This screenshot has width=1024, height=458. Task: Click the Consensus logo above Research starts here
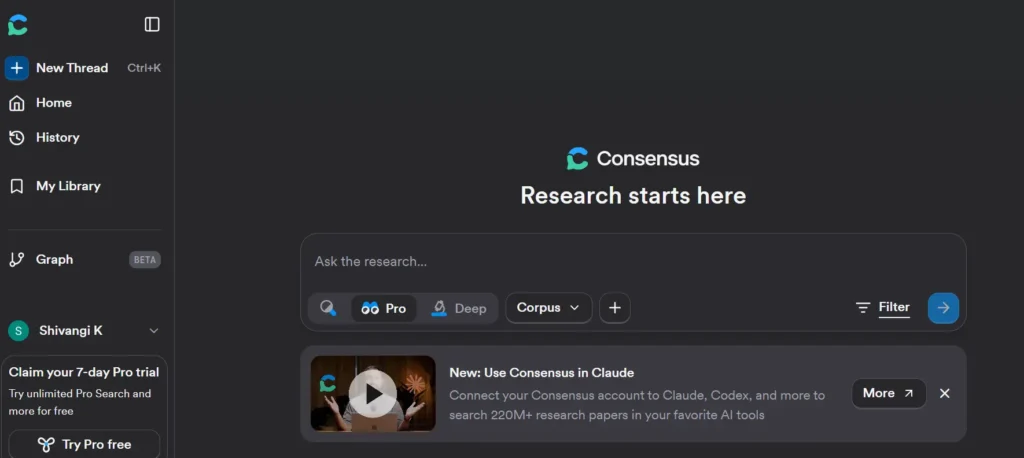coord(633,159)
